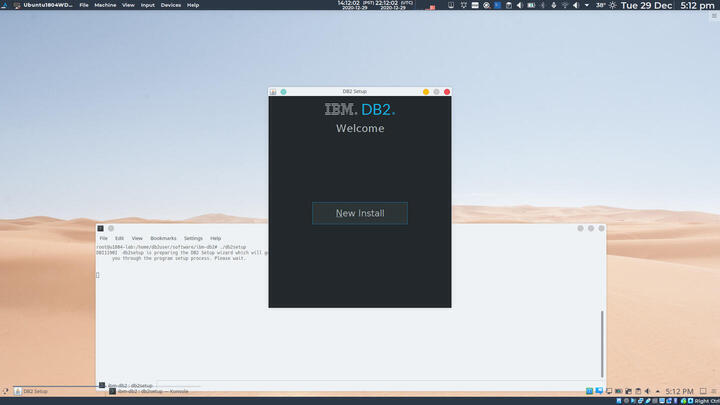720x405 pixels.
Task: Click teal pin button on DB2 Setup titlebar
Action: (283, 92)
